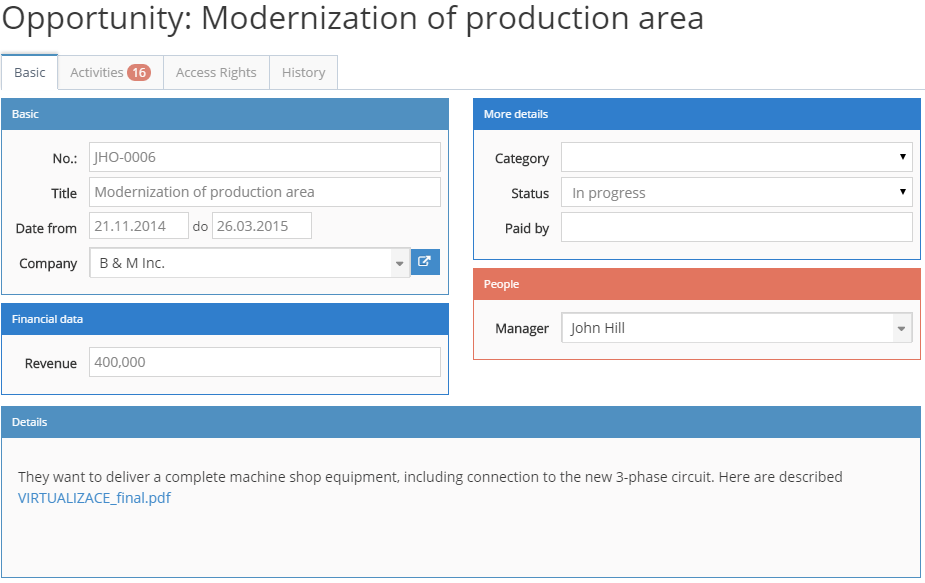
Task: Open the Category dropdown
Action: 737,157
